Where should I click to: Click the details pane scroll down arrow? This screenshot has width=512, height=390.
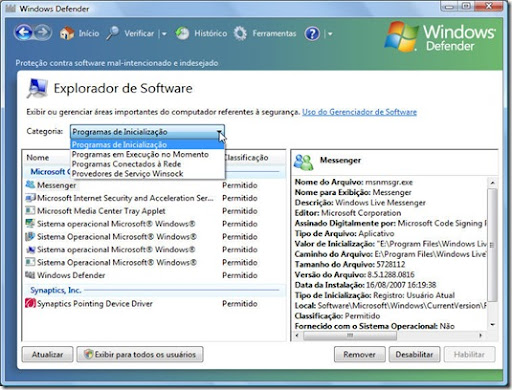[x=492, y=325]
